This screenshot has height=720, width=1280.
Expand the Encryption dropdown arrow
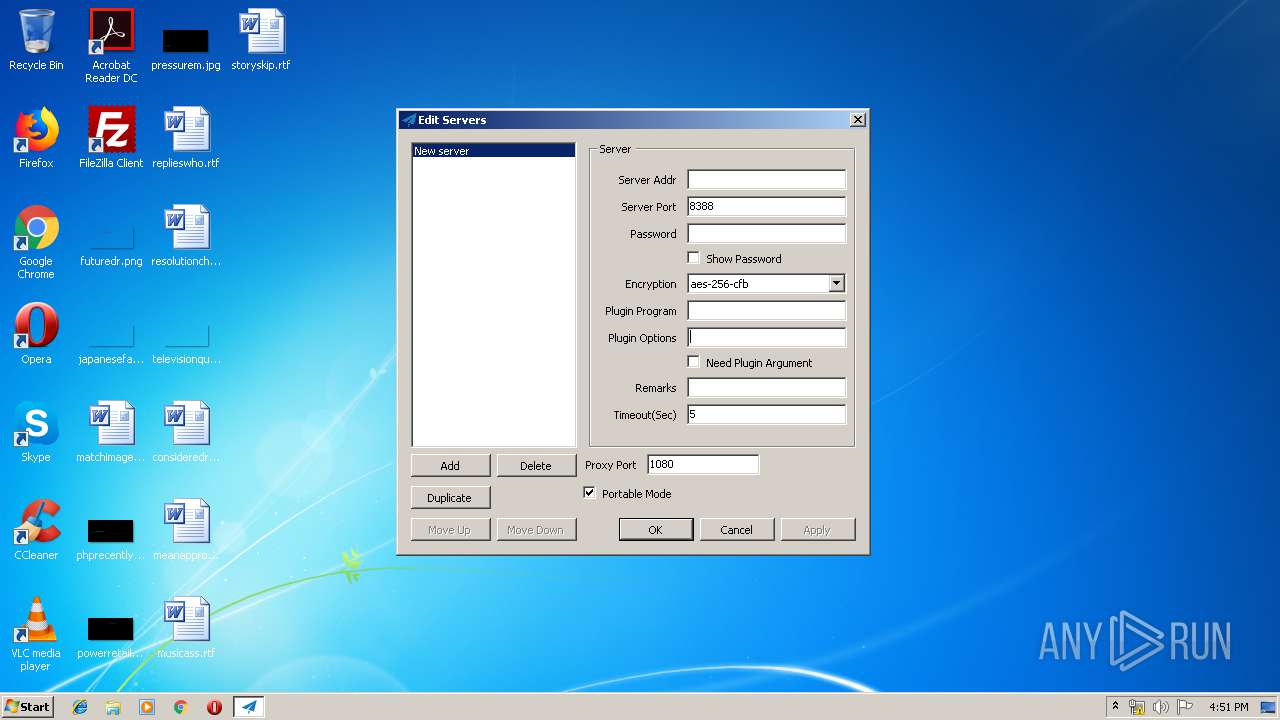[x=837, y=284]
